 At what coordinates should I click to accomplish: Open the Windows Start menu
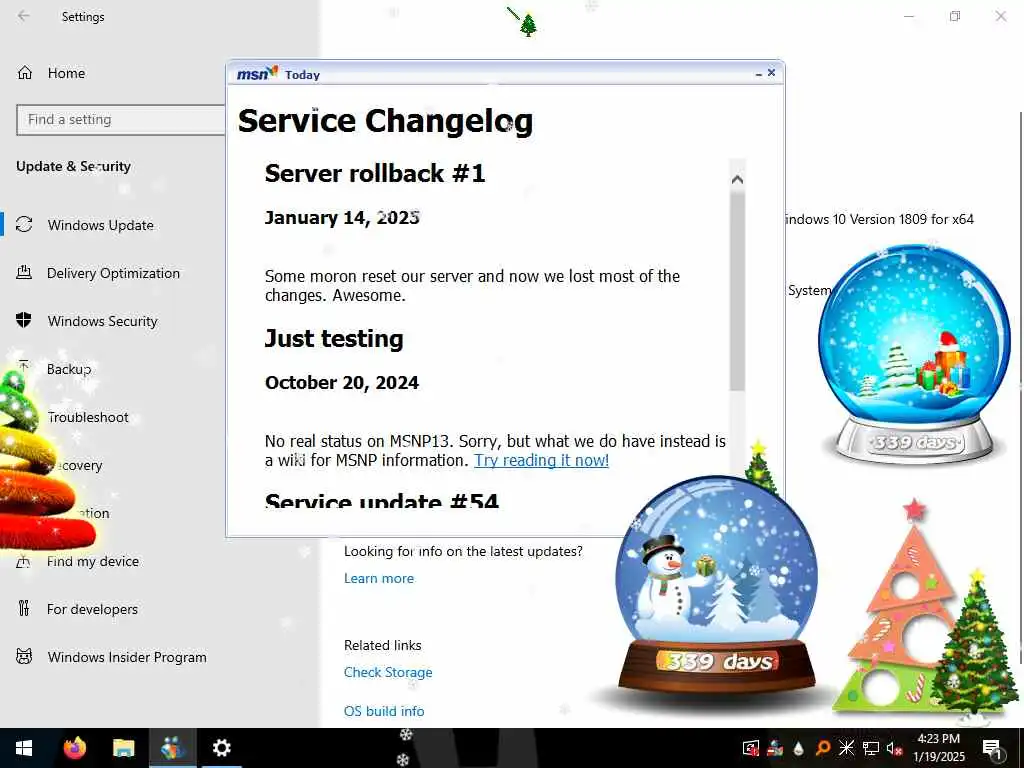point(24,748)
